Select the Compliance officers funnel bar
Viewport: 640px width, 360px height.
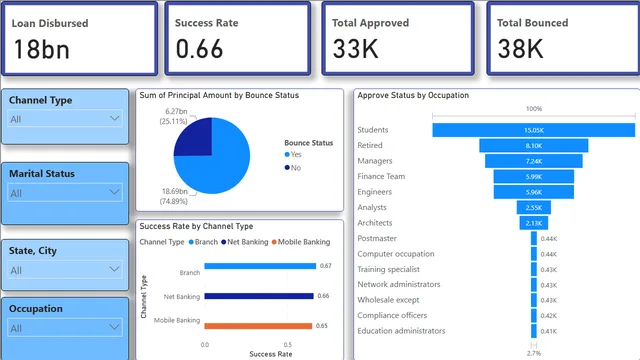[x=533, y=316]
